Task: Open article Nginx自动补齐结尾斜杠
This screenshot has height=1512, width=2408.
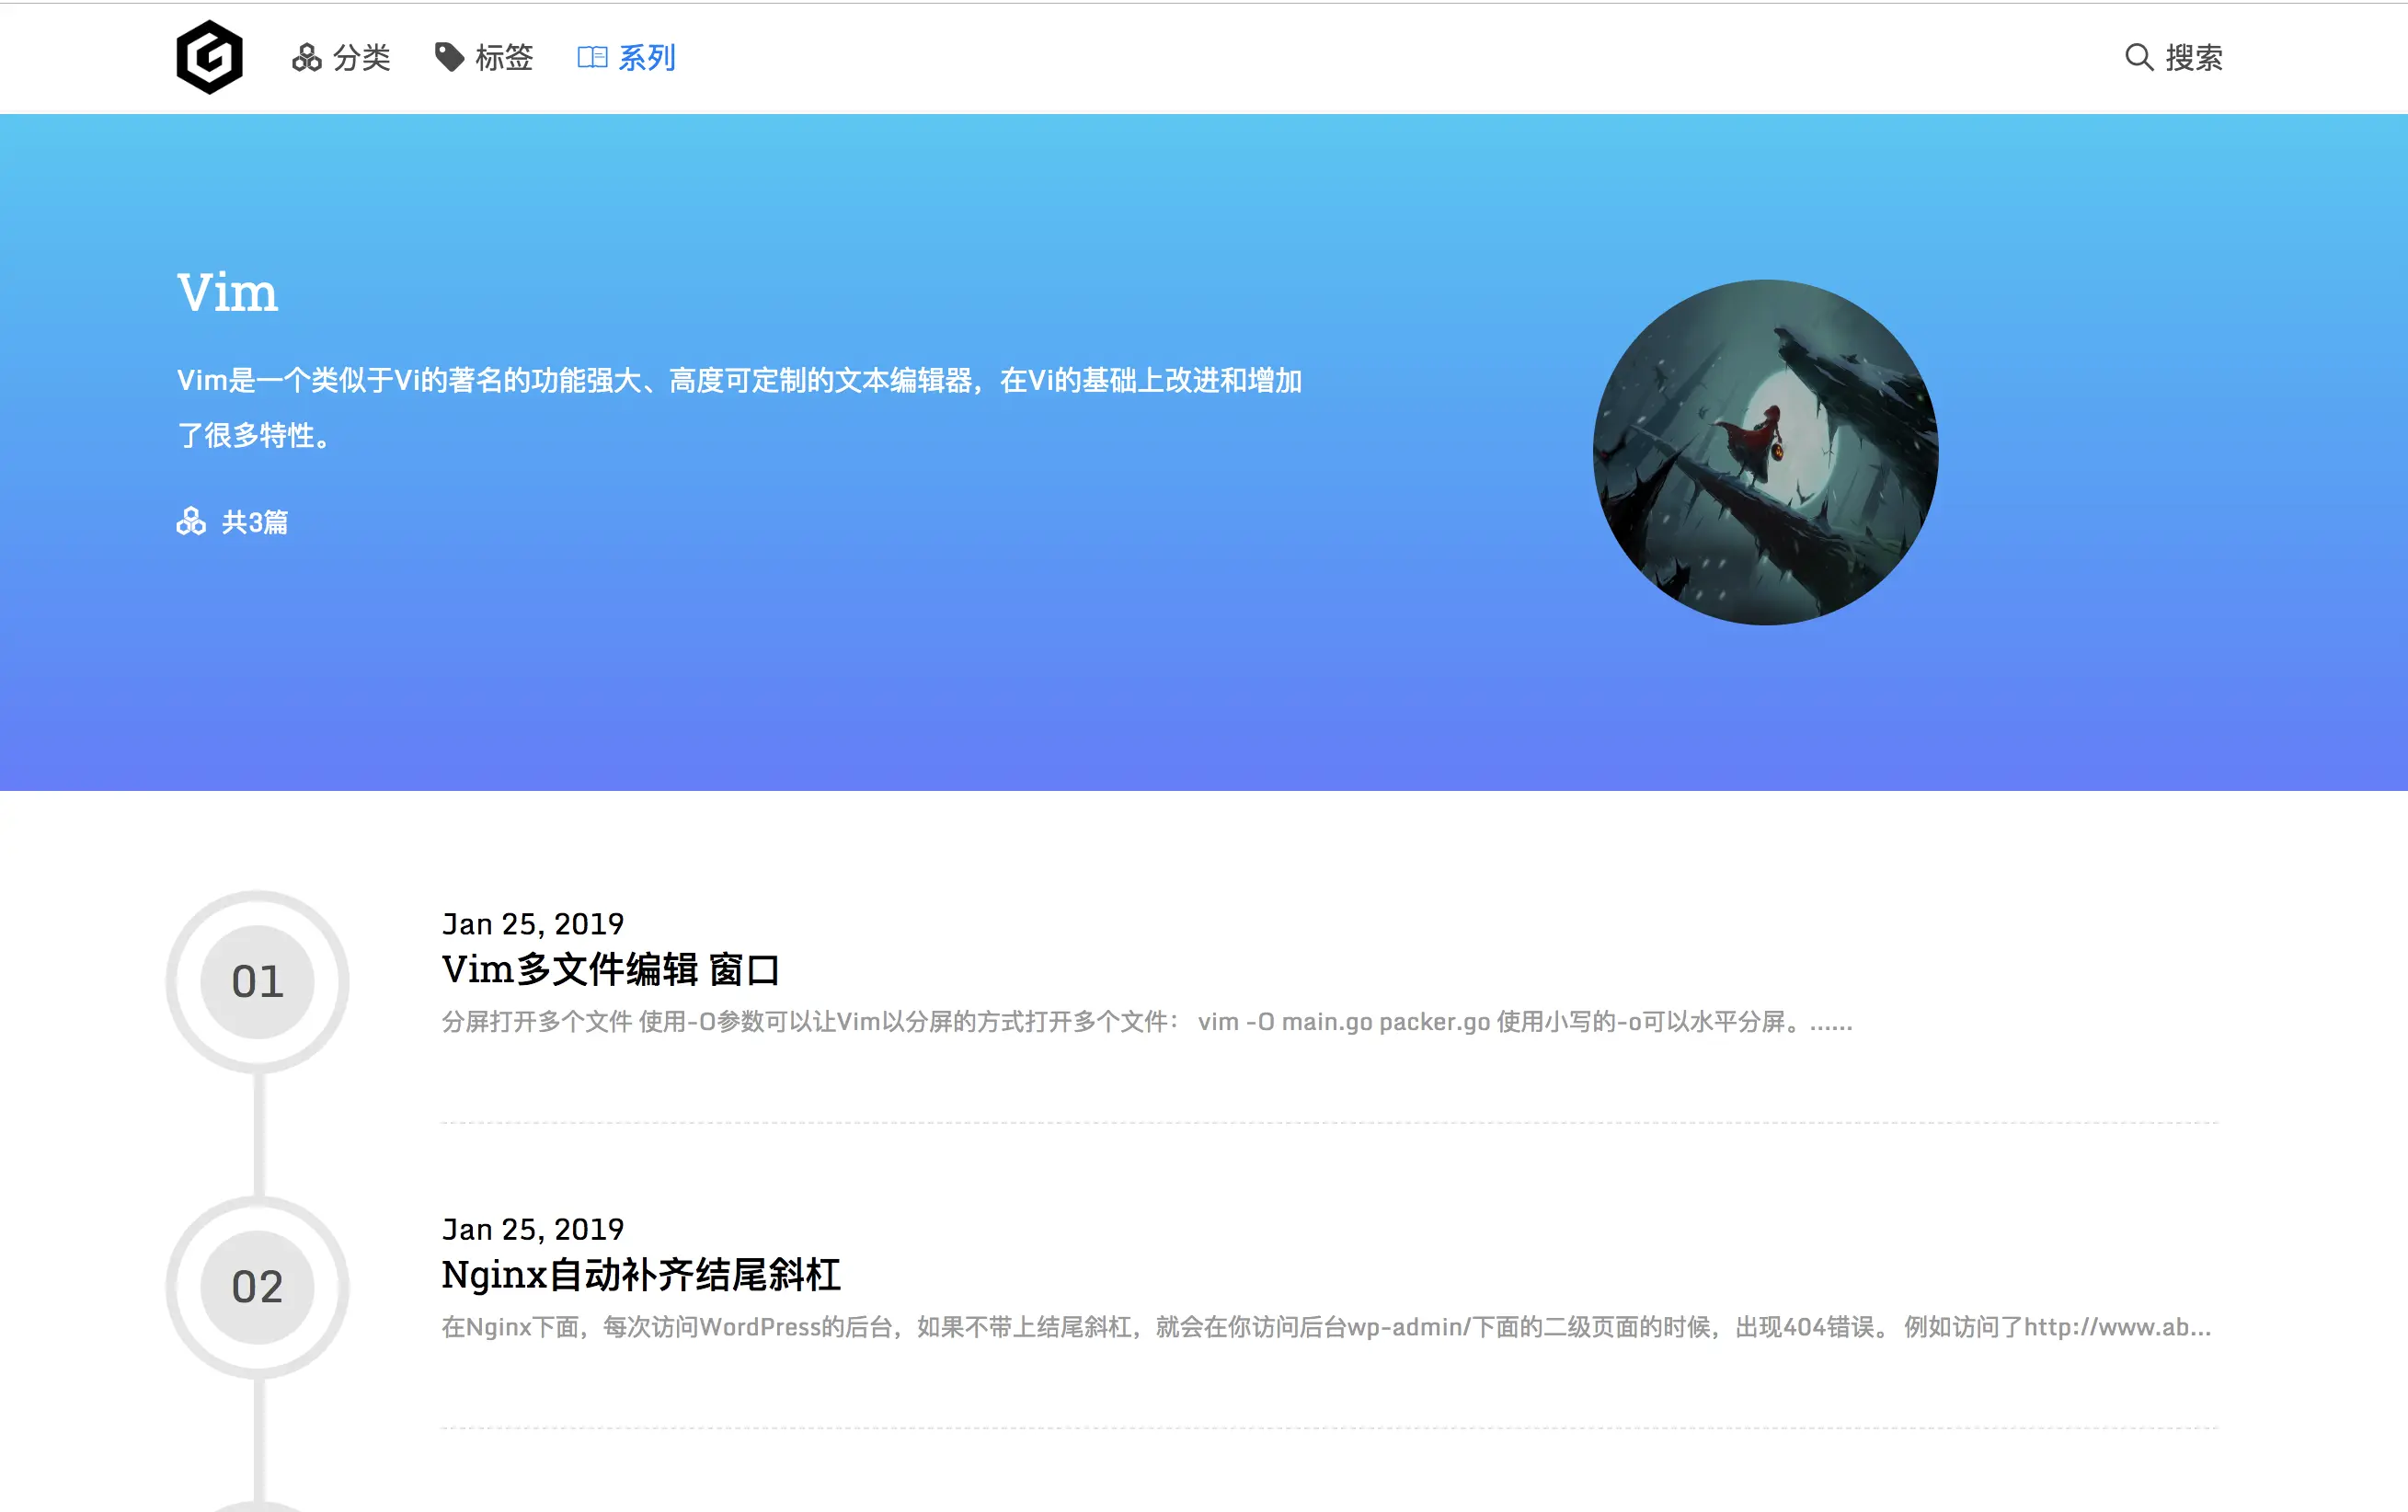Action: (641, 1275)
